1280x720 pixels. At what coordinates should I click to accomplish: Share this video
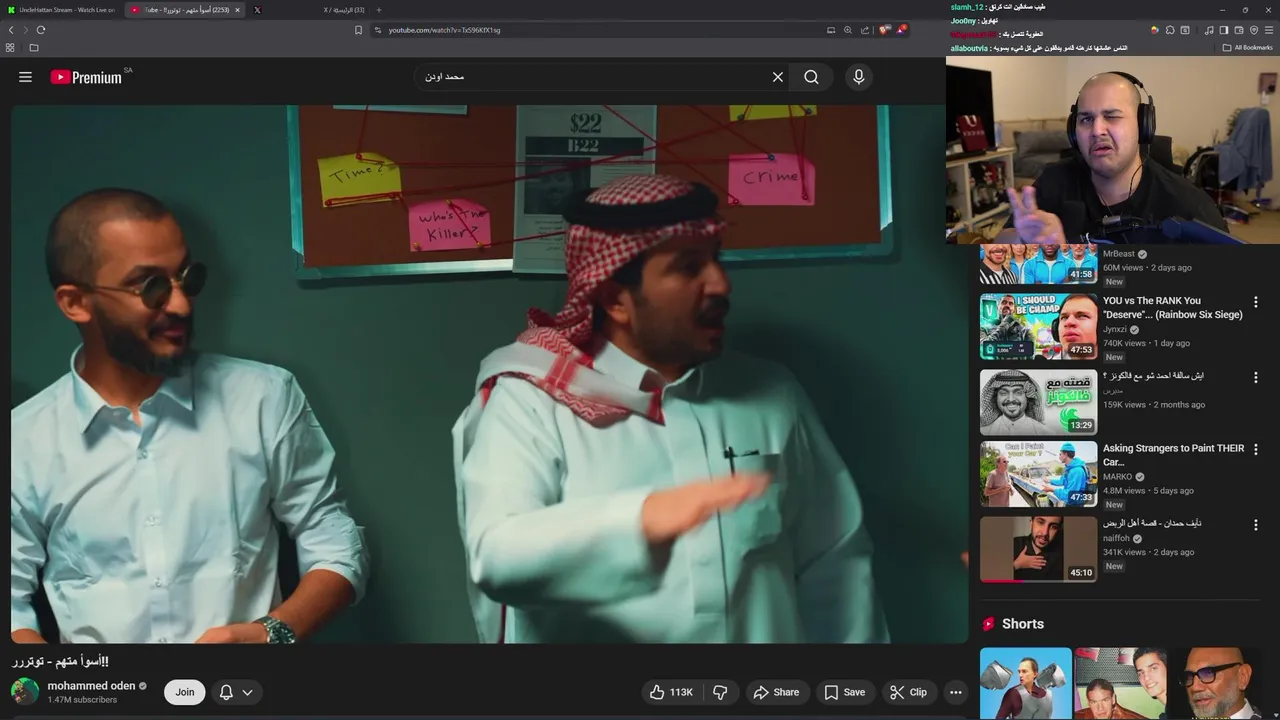776,692
